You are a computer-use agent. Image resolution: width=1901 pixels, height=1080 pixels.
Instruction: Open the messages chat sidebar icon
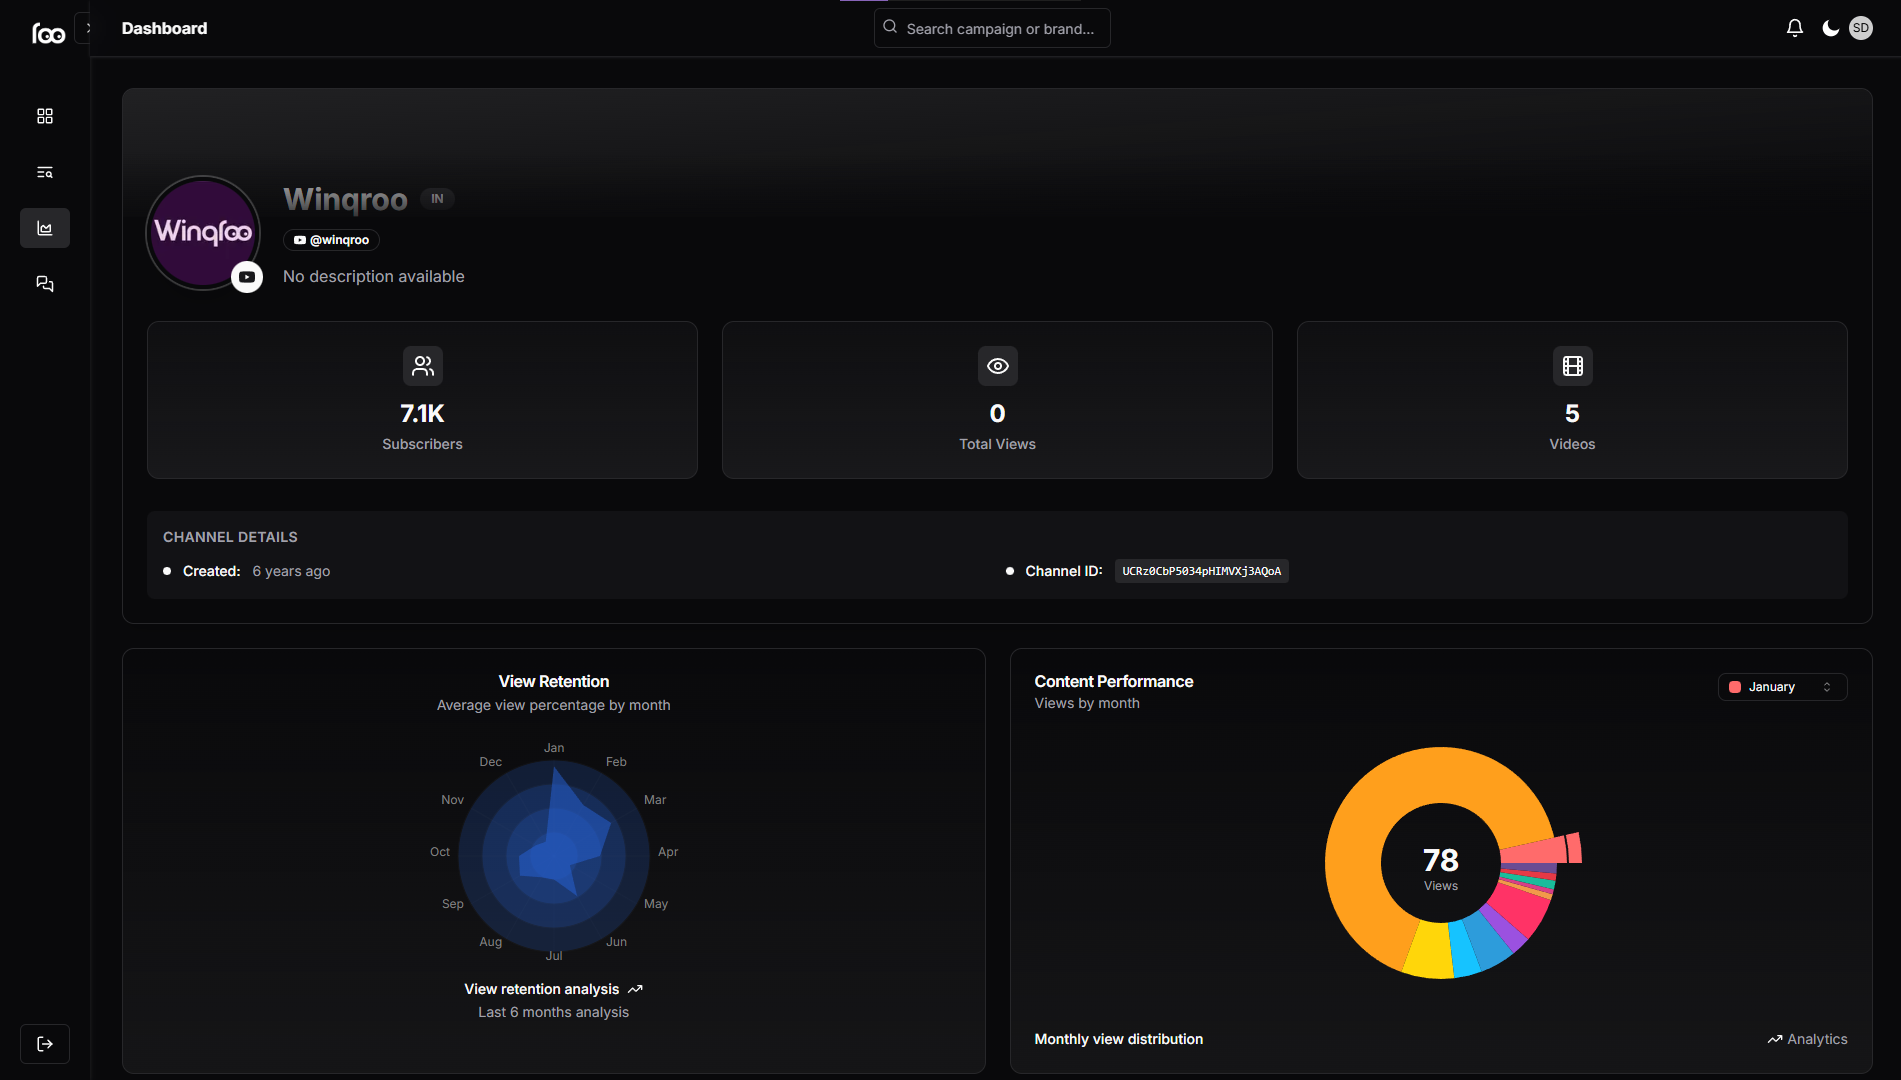[45, 284]
